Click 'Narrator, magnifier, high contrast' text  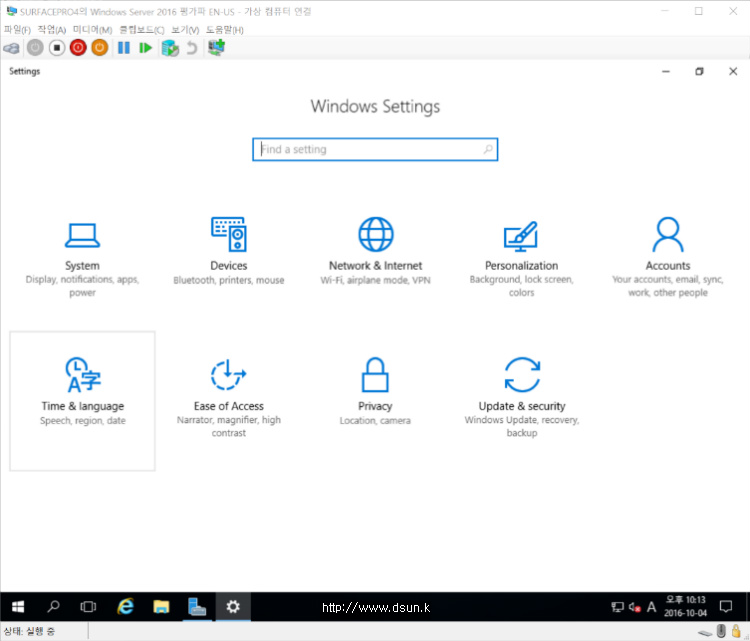(x=229, y=426)
